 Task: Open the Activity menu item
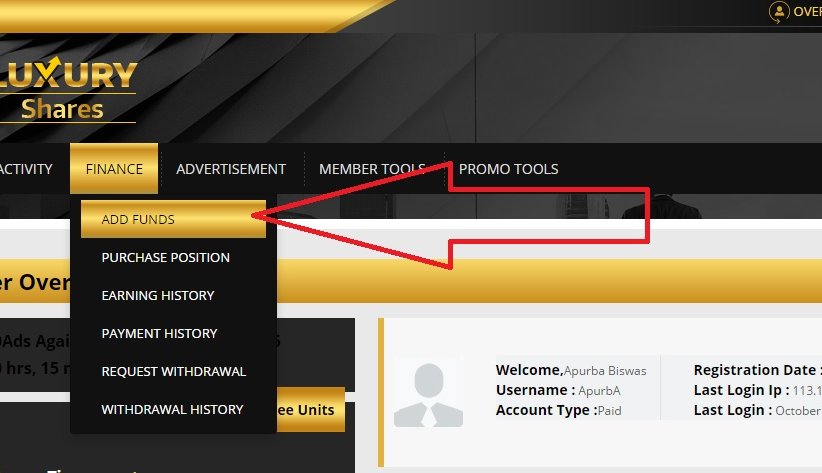(26, 169)
